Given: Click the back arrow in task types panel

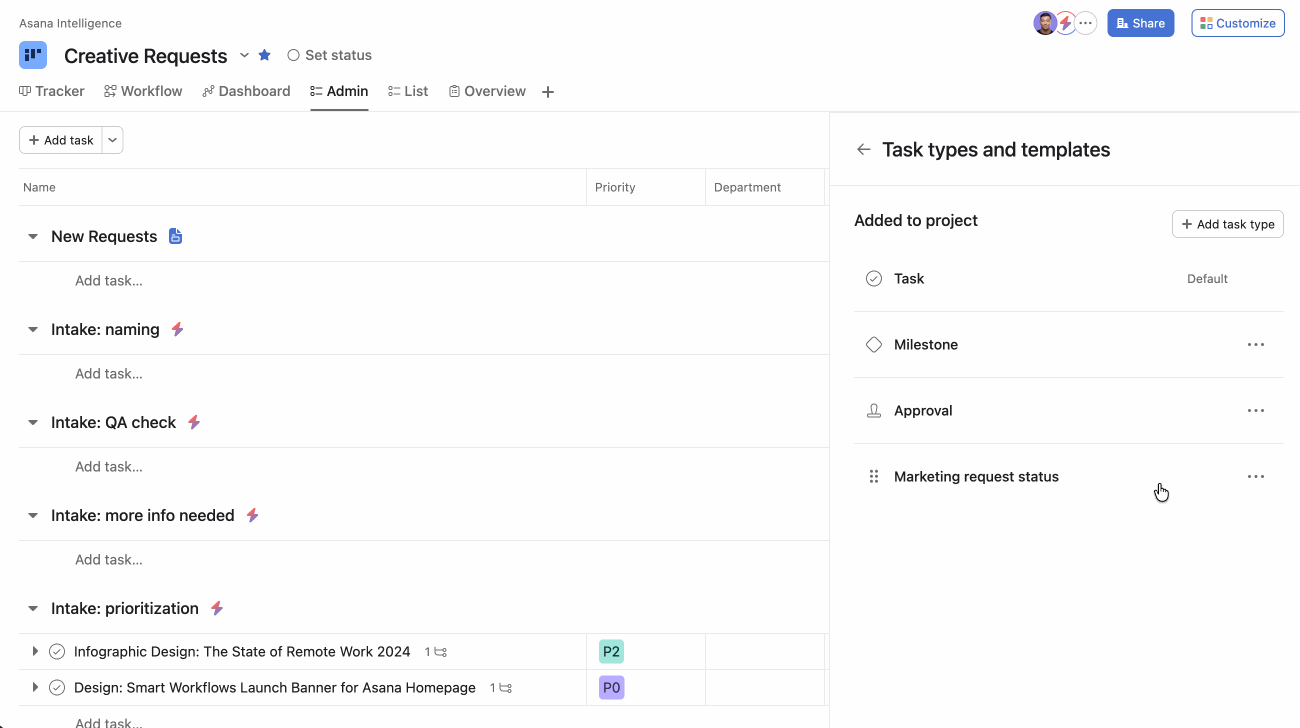Looking at the screenshot, I should click(863, 150).
